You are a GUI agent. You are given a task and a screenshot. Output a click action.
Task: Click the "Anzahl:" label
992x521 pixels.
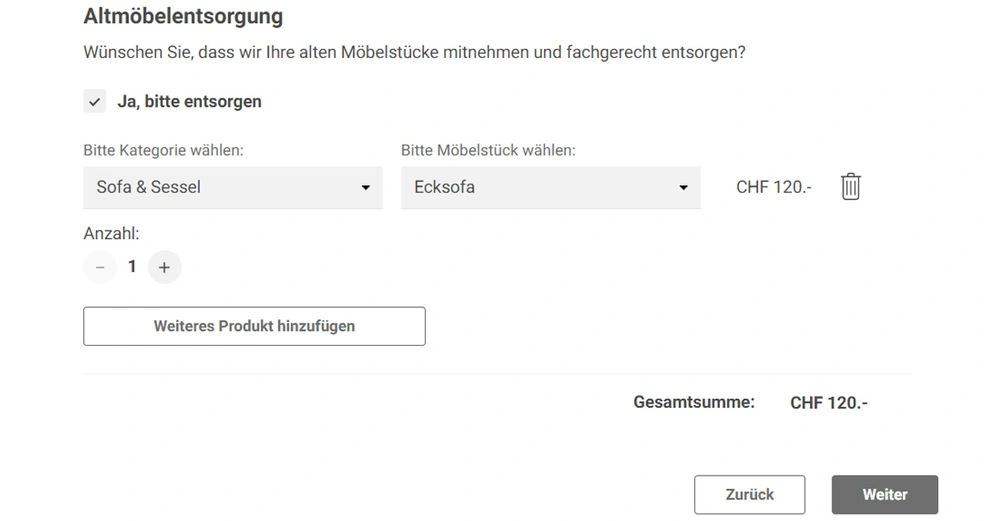click(x=111, y=234)
